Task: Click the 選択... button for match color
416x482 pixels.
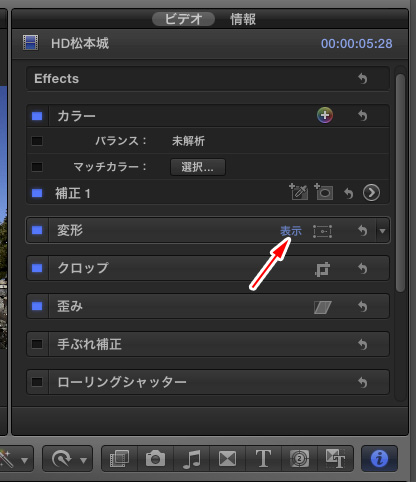Action: [x=198, y=167]
